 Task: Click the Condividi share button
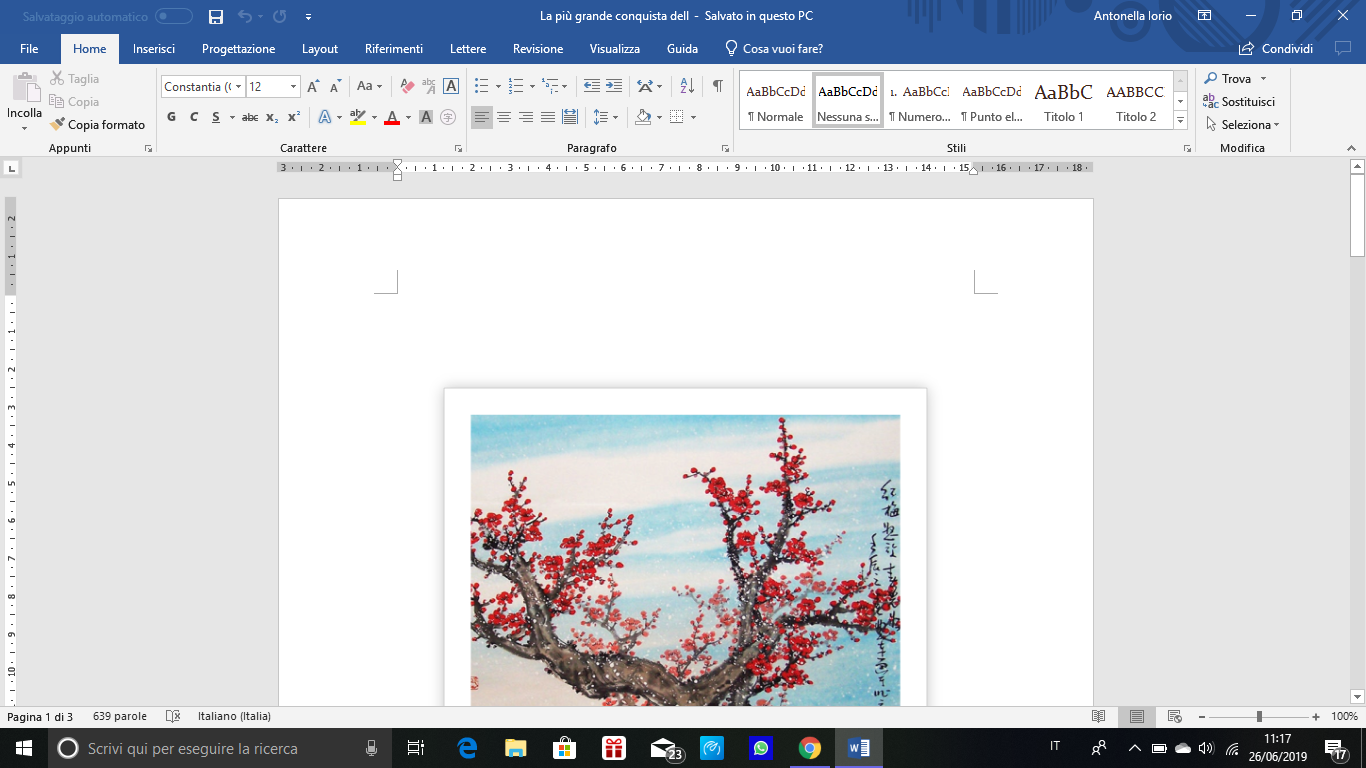(1276, 49)
